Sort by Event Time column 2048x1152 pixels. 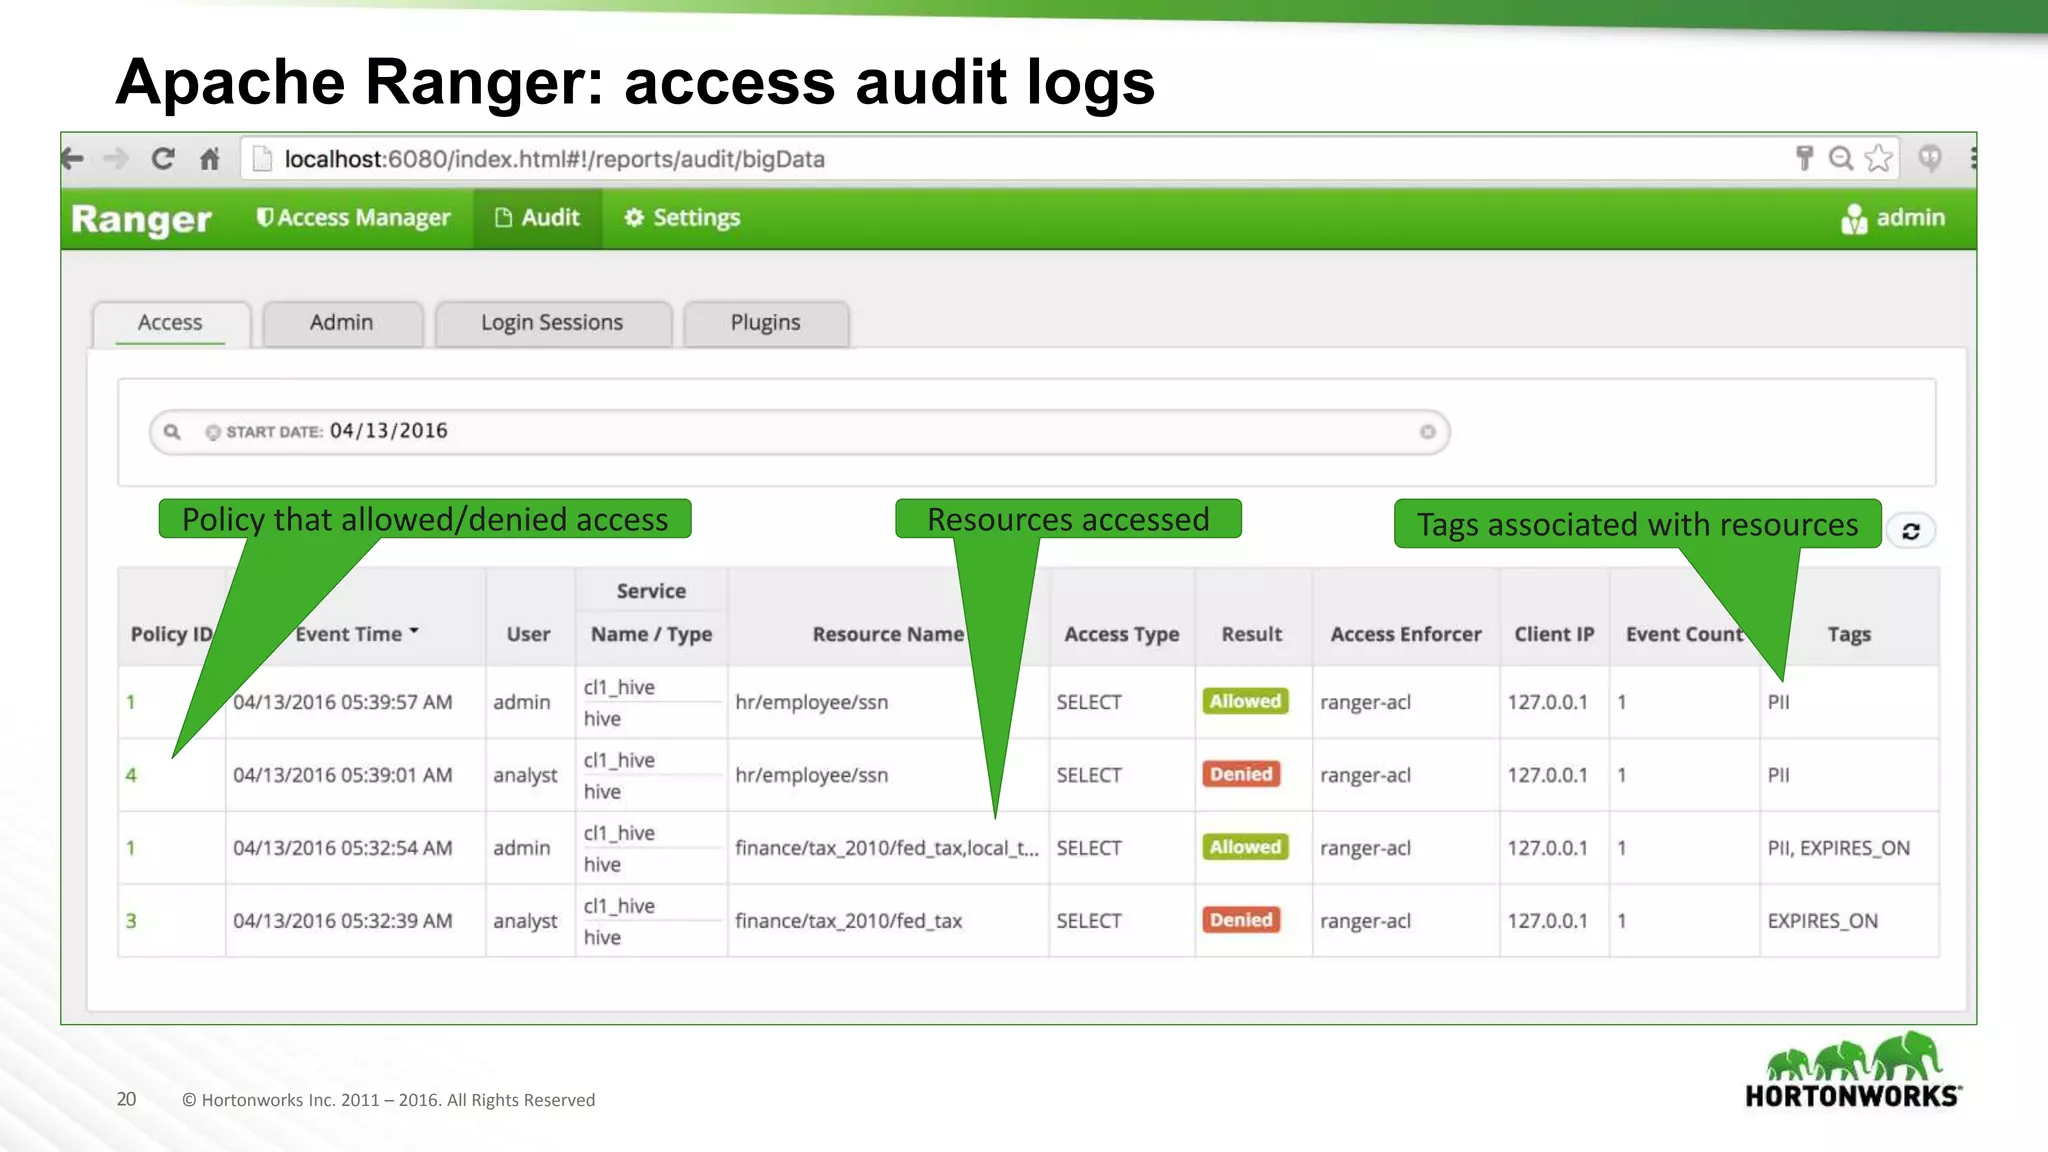coord(357,634)
